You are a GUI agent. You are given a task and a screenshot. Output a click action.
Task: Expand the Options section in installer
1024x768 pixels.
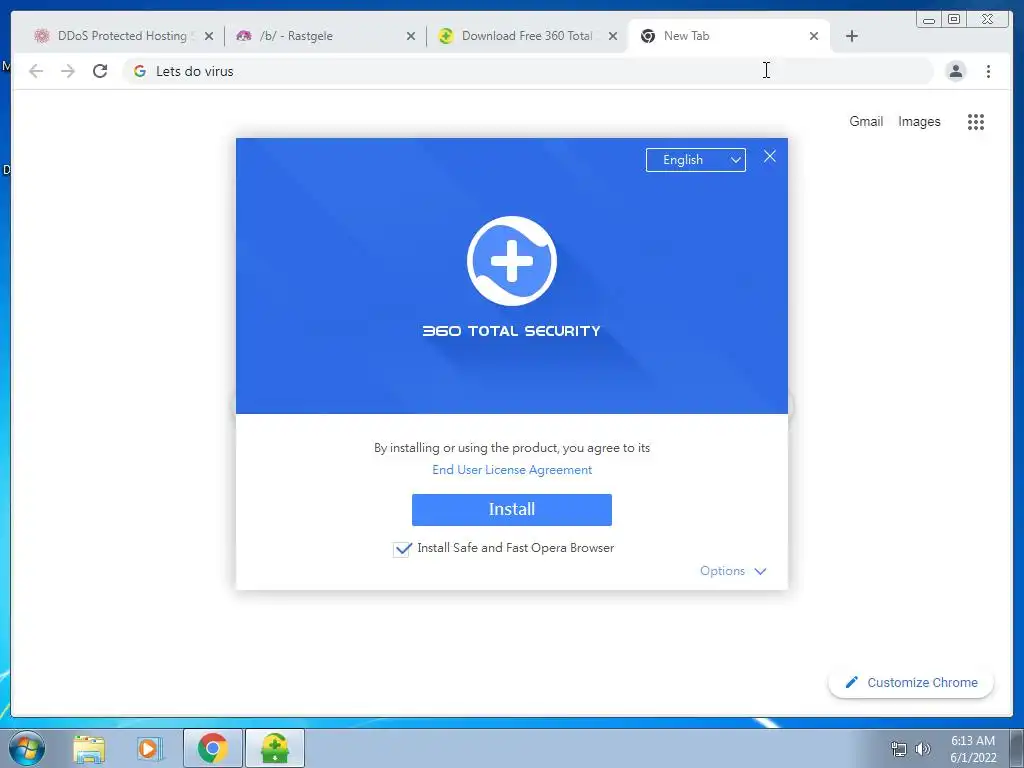click(733, 571)
